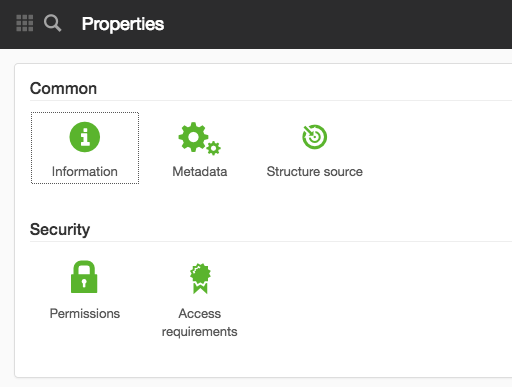Click the Security section heading

(60, 230)
